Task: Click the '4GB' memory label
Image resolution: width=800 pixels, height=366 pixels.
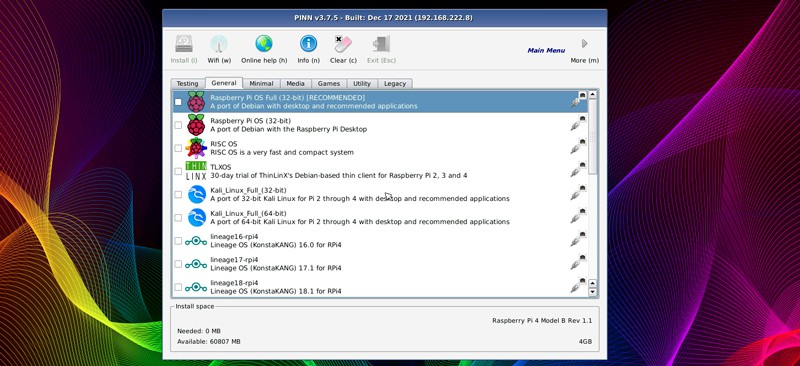Action: click(585, 341)
